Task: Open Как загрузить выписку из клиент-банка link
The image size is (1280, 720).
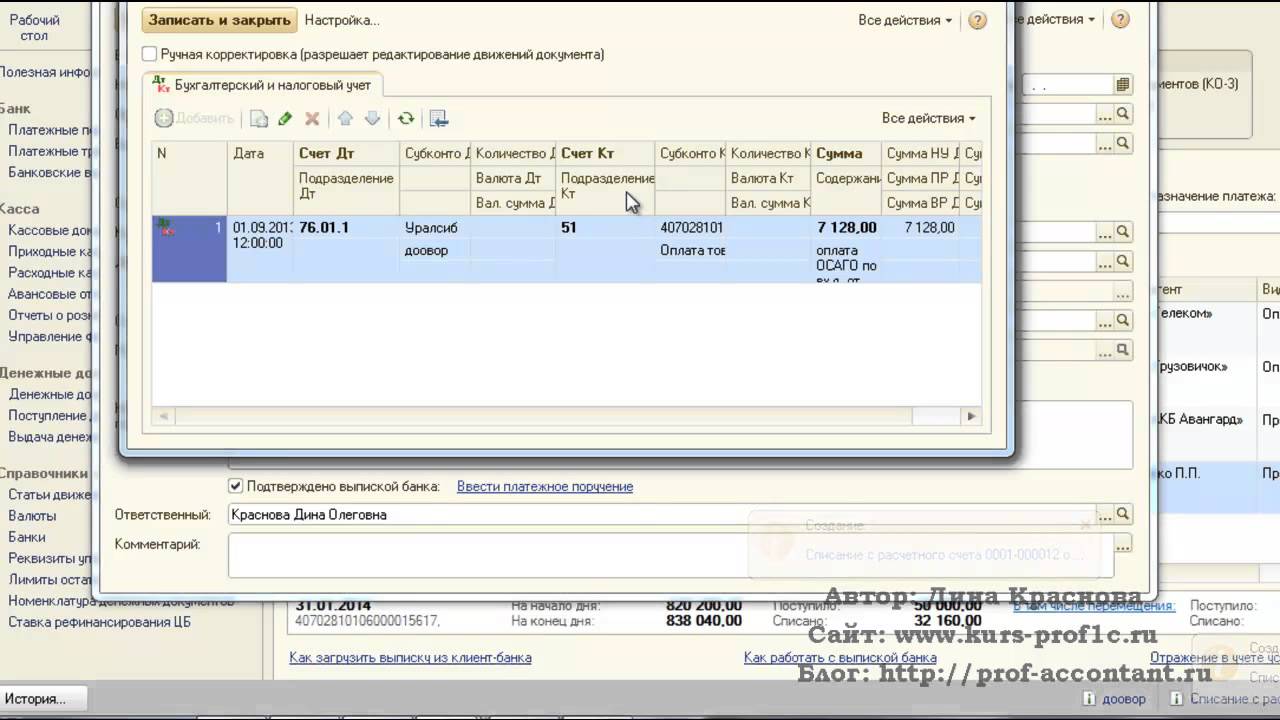Action: click(410, 657)
